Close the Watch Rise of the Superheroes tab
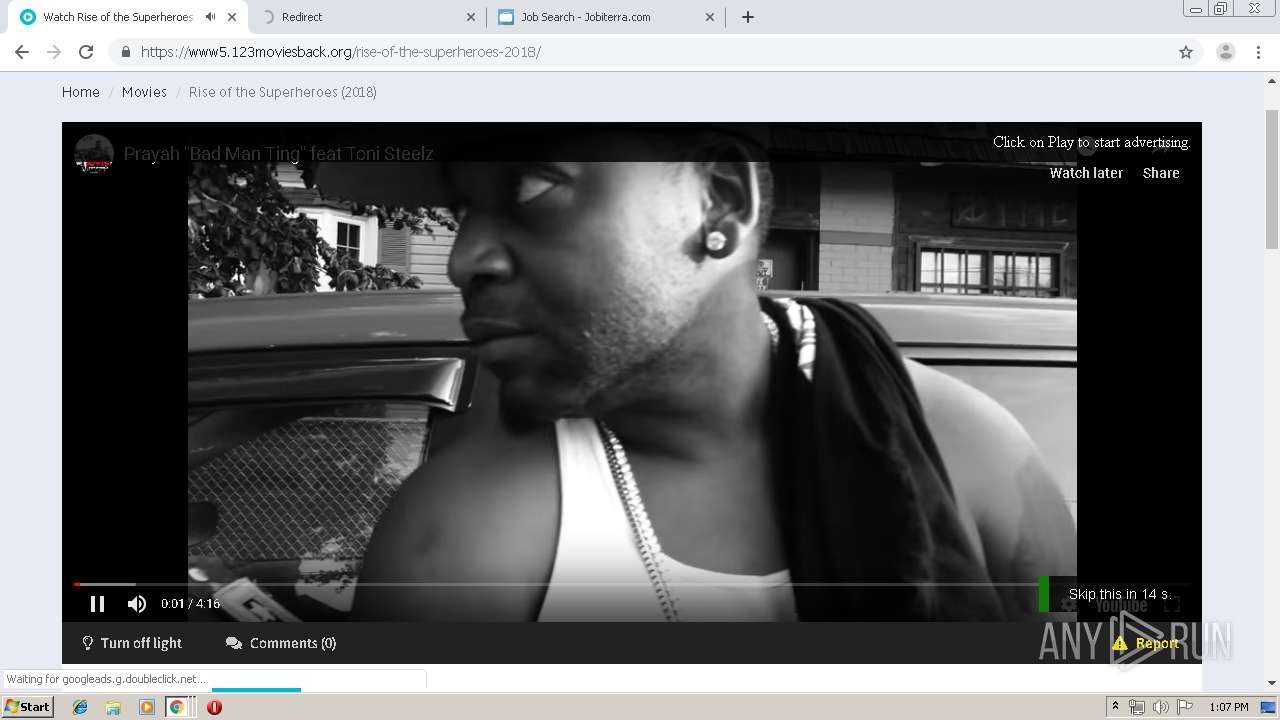Viewport: 1280px width, 720px height. 232,17
